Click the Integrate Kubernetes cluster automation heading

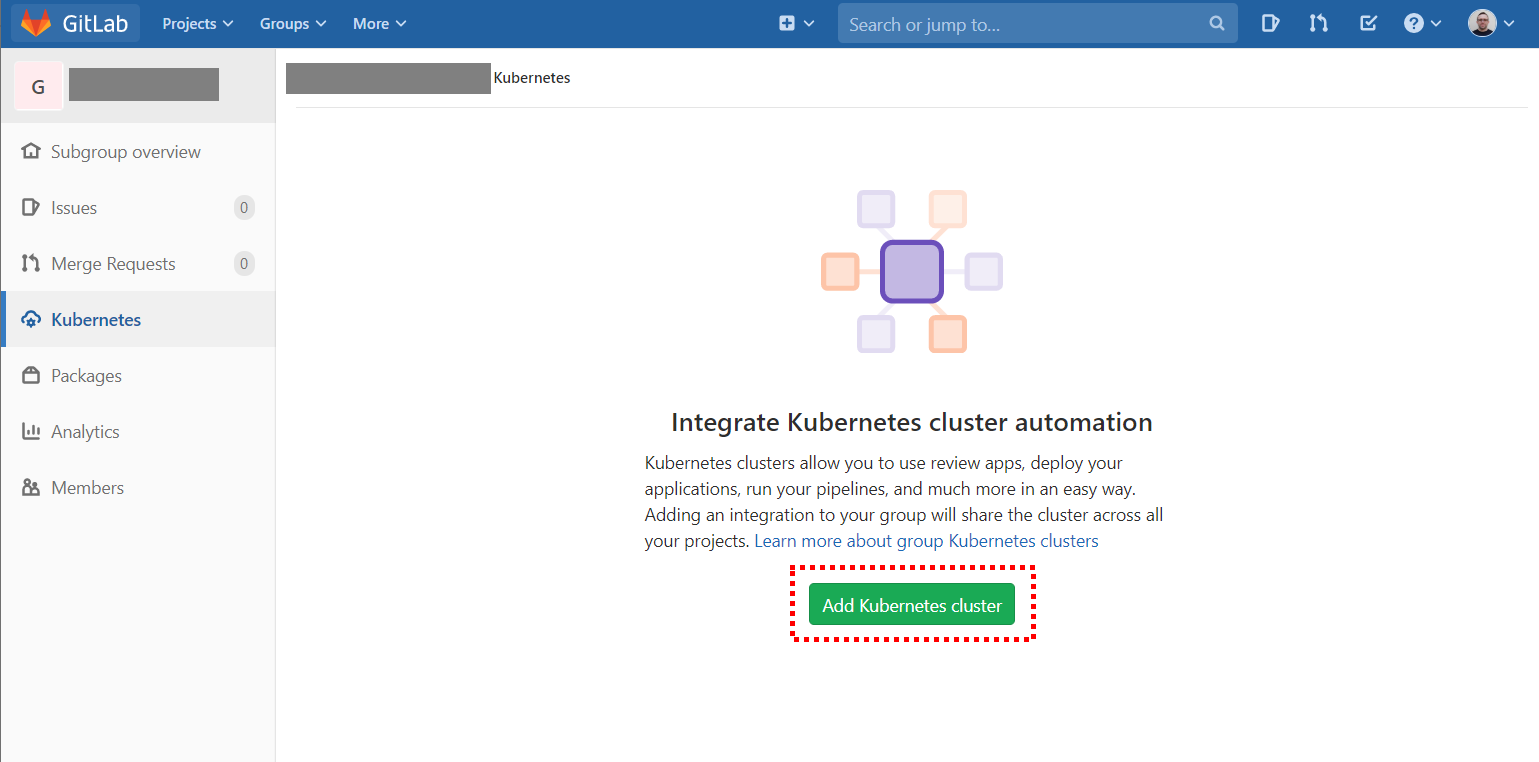912,422
